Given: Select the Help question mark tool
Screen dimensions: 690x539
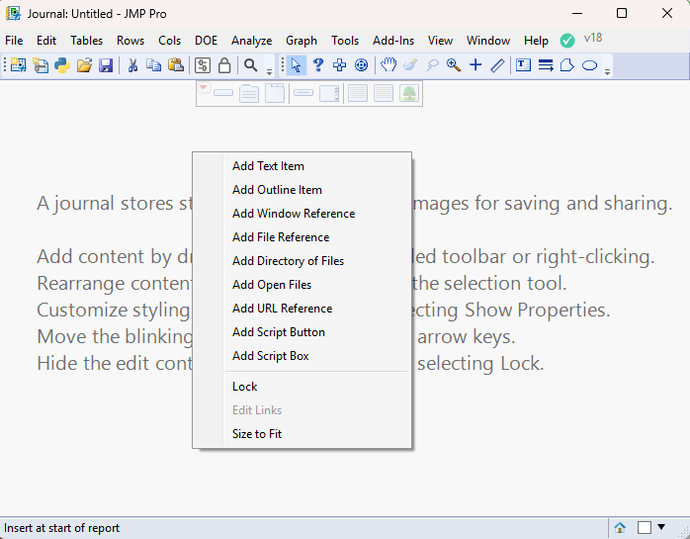Looking at the screenshot, I should tap(318, 65).
